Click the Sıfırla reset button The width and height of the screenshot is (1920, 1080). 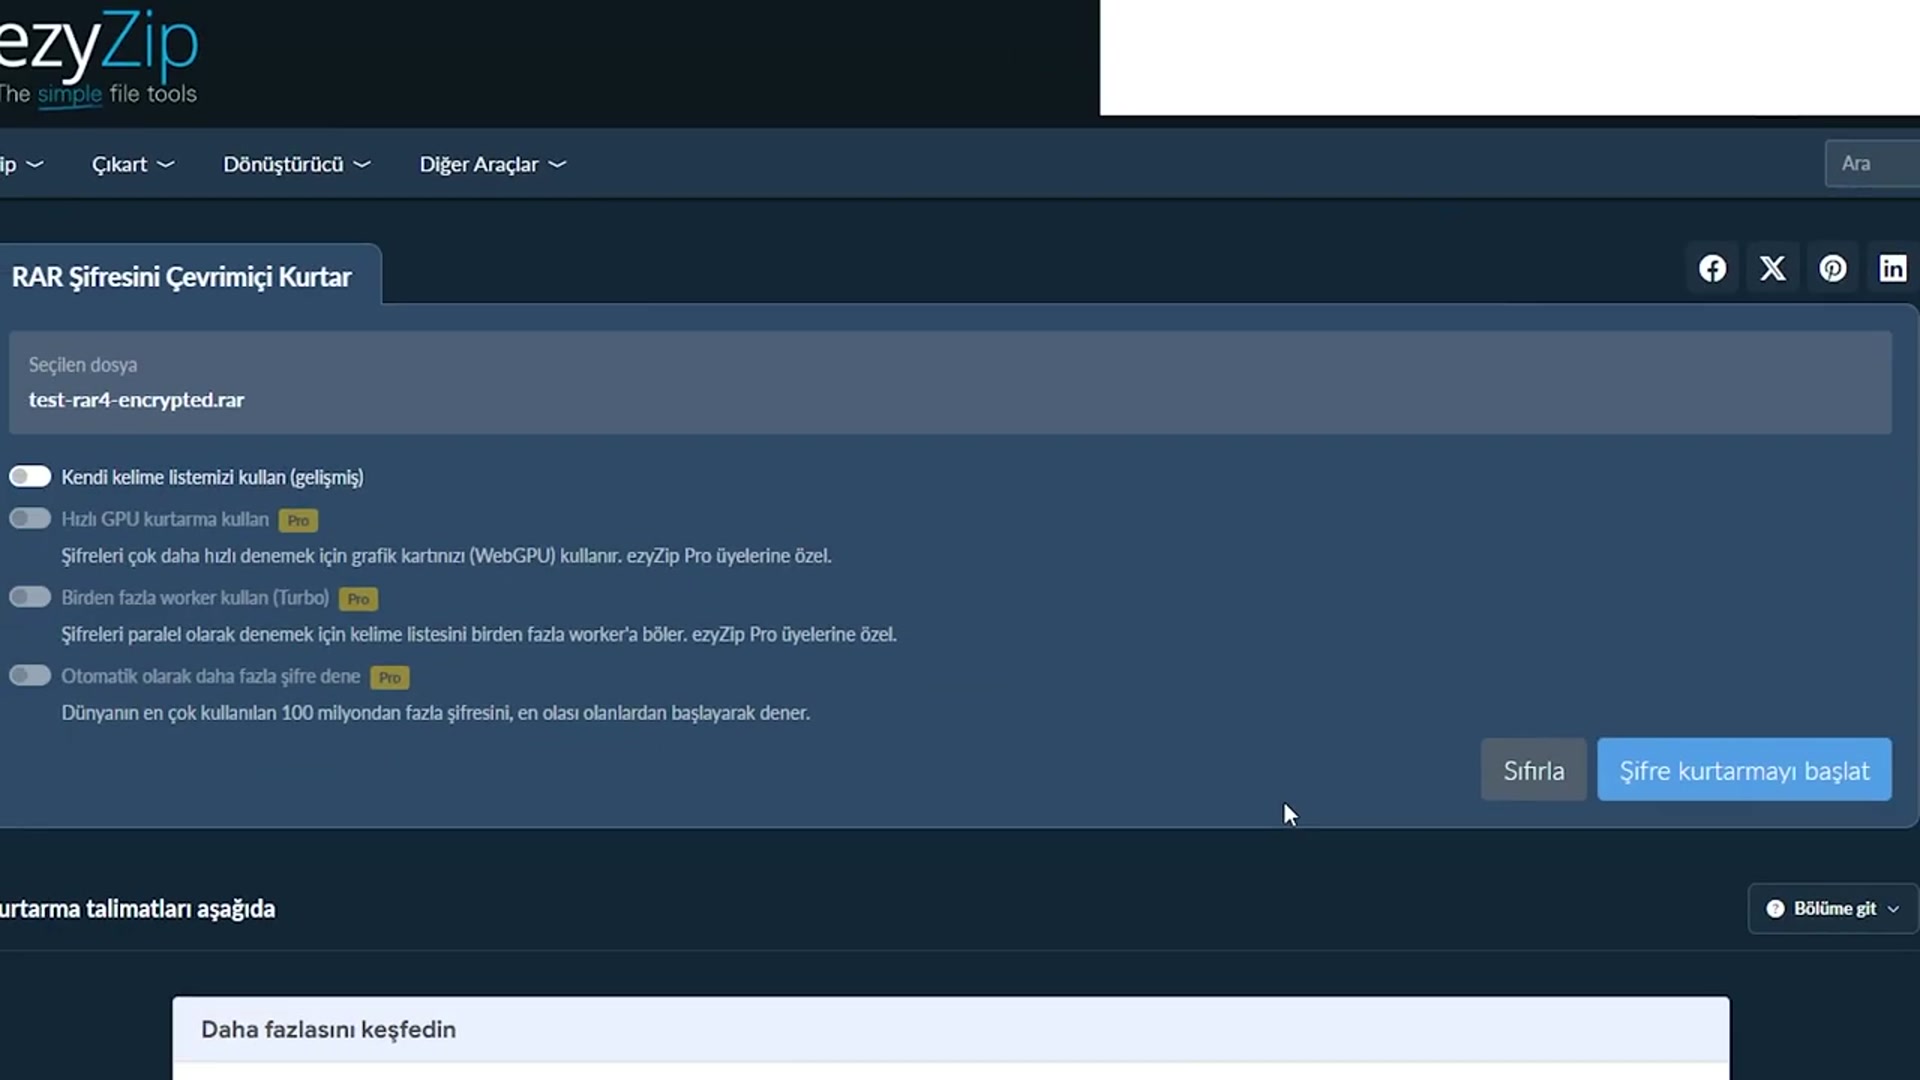1533,770
